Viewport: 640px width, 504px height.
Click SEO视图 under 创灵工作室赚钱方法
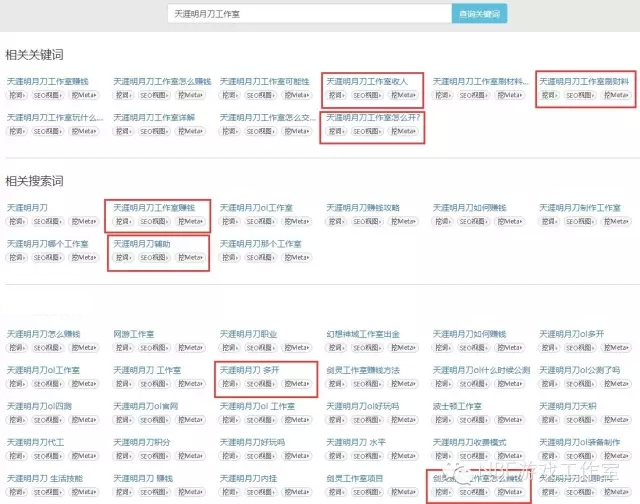tap(367, 383)
